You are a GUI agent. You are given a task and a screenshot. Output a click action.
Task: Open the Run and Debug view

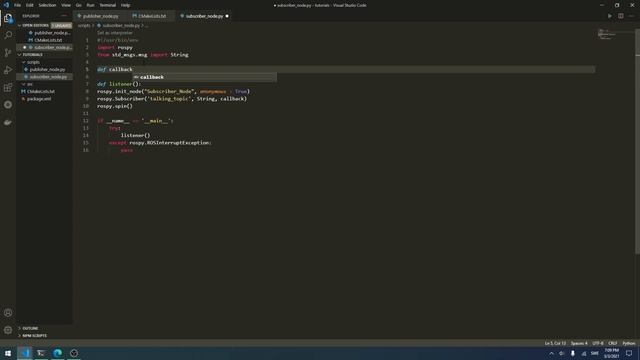click(x=8, y=70)
